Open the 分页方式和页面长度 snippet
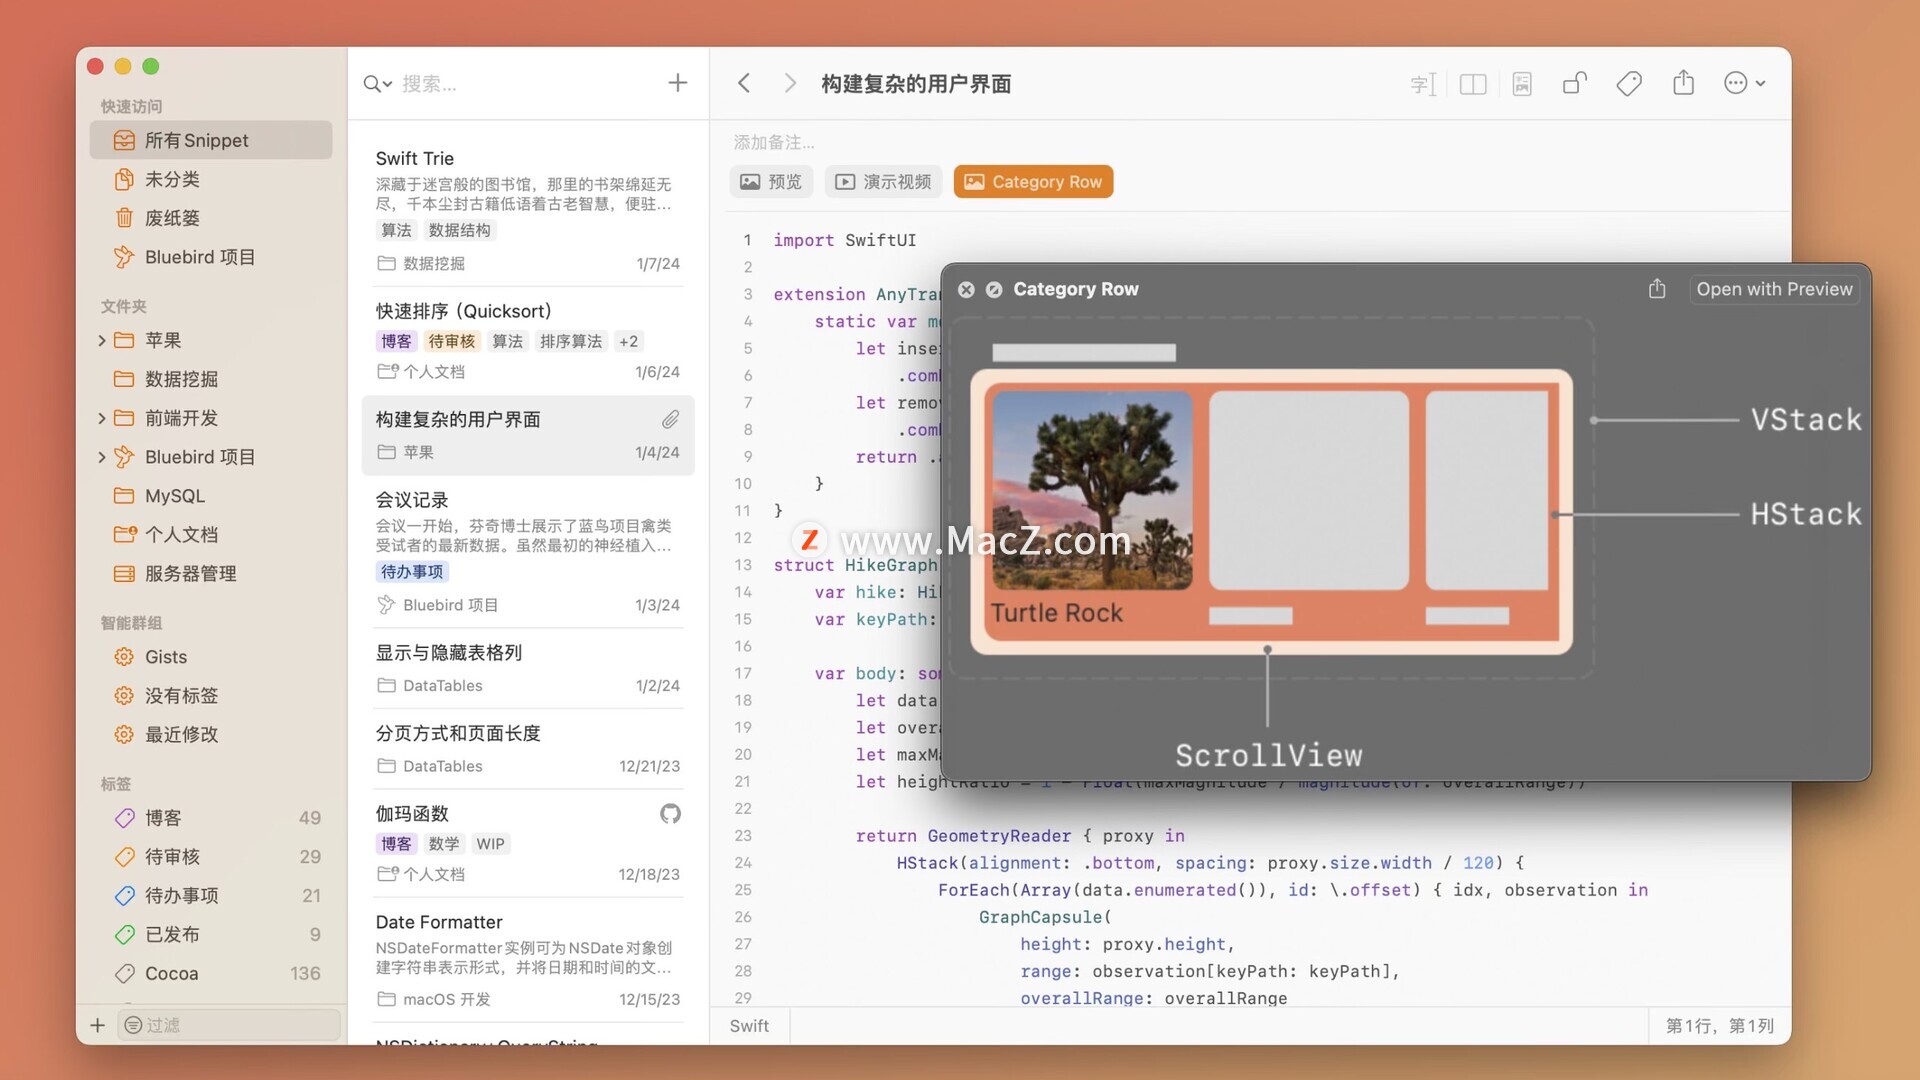This screenshot has width=1920, height=1080. click(528, 749)
